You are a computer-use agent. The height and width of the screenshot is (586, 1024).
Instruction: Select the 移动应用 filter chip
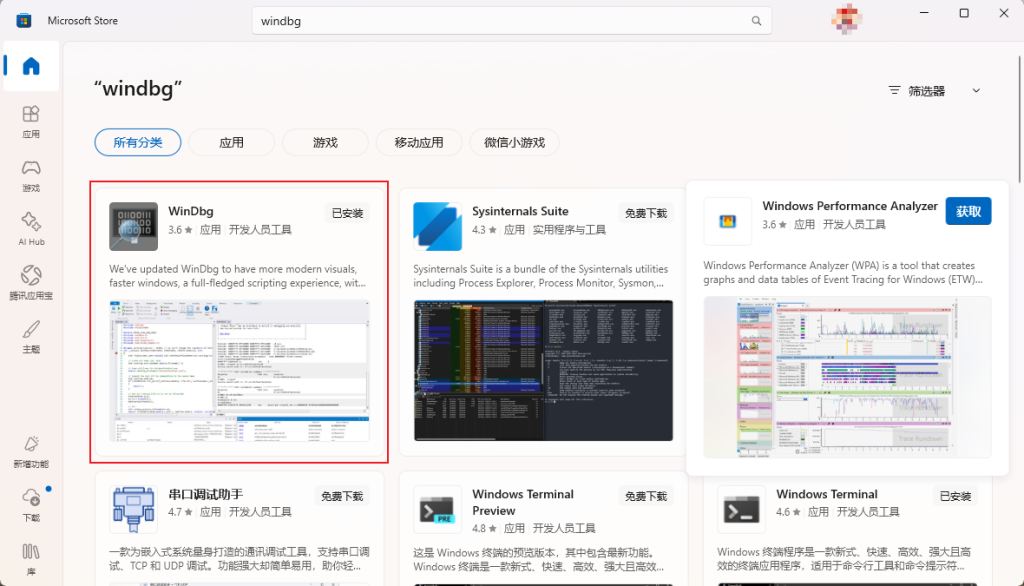click(x=418, y=143)
